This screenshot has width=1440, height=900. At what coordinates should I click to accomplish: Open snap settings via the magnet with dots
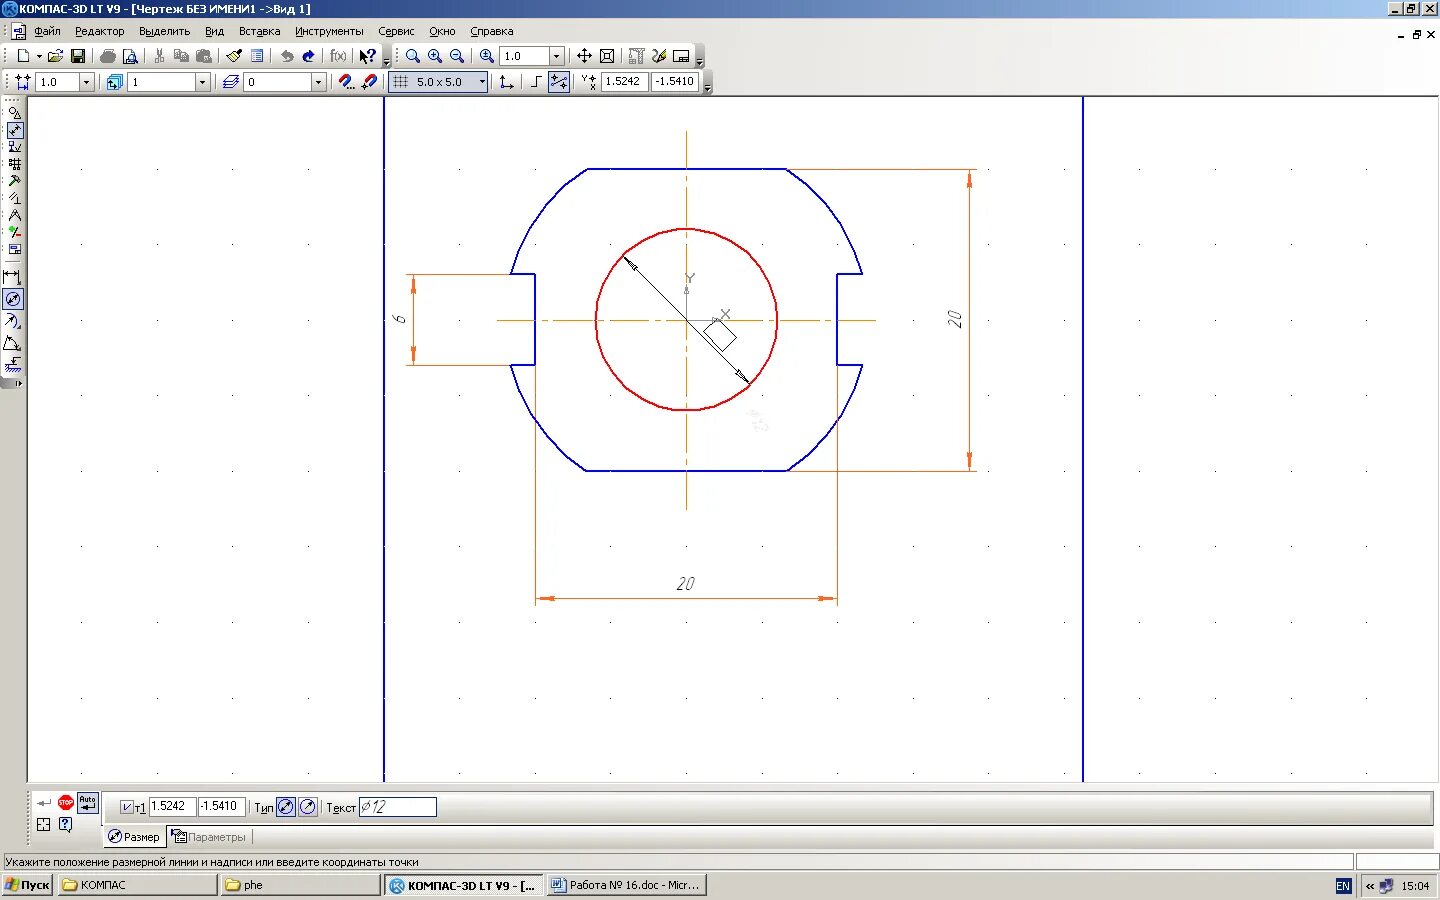point(346,82)
